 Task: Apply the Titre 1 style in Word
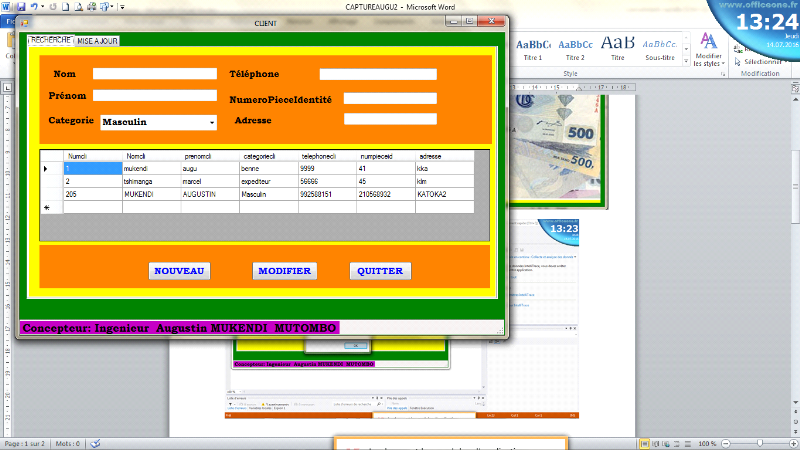pyautogui.click(x=533, y=49)
